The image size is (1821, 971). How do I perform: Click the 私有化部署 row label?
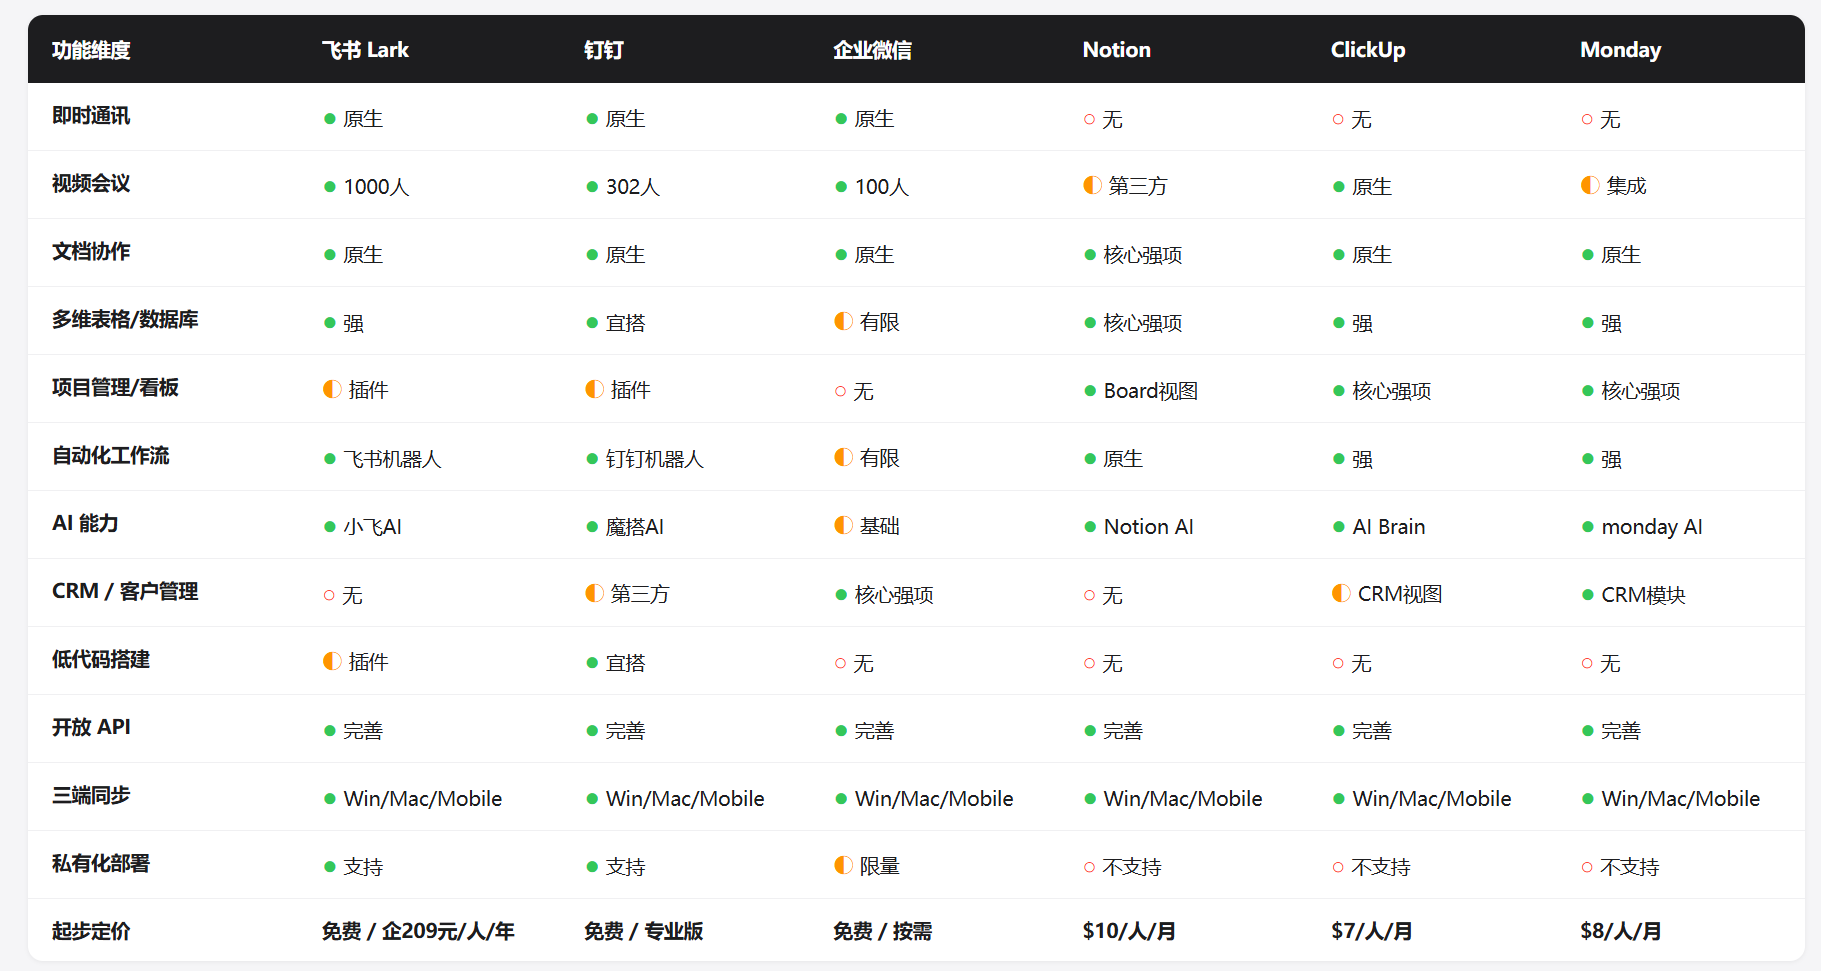tap(101, 864)
